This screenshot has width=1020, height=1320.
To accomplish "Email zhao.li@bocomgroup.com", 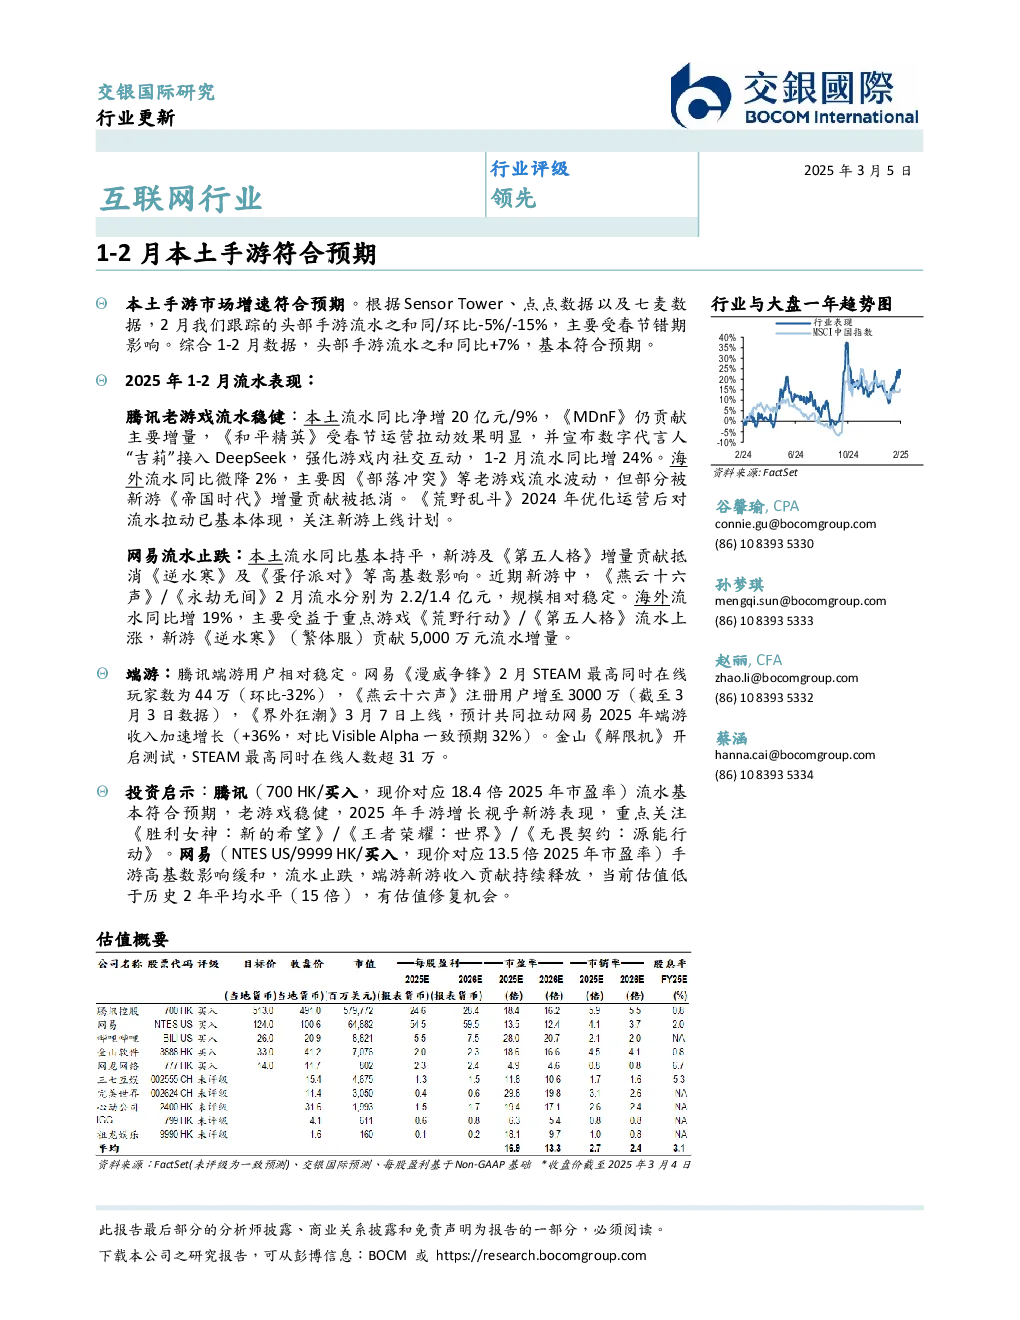I will pos(786,678).
